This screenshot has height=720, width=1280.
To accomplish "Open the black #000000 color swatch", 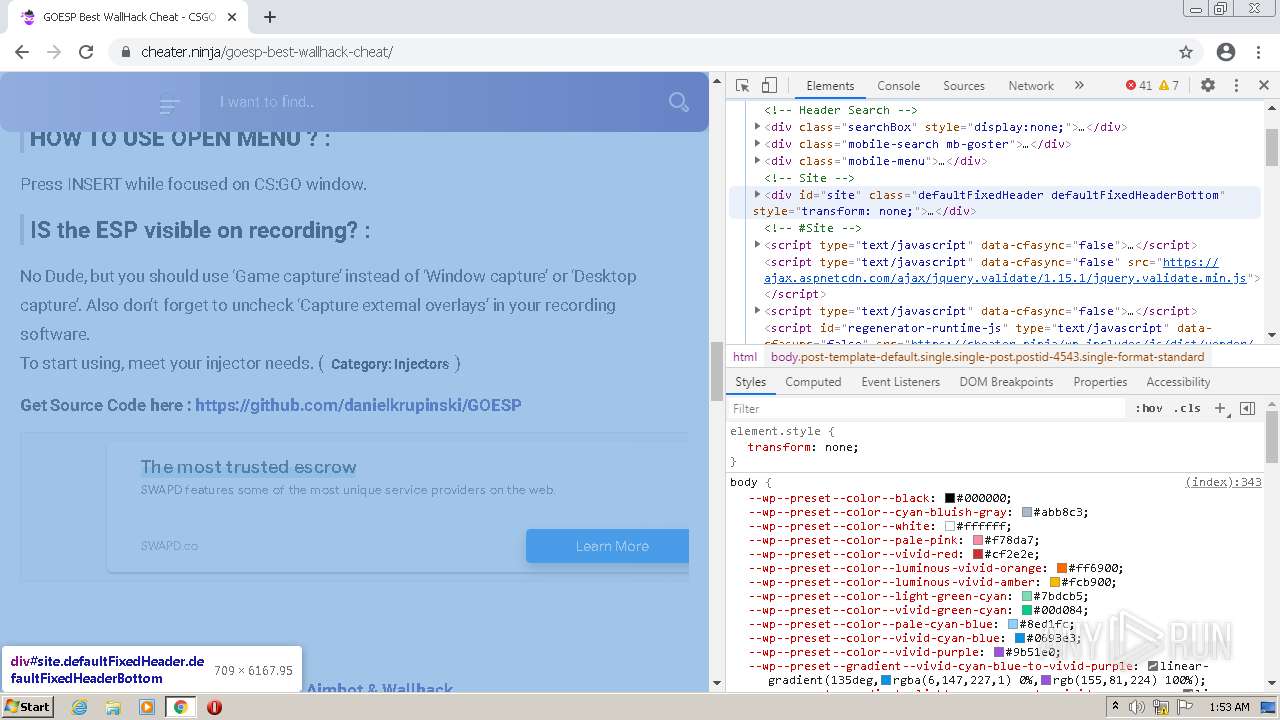I will pyautogui.click(x=950, y=498).
